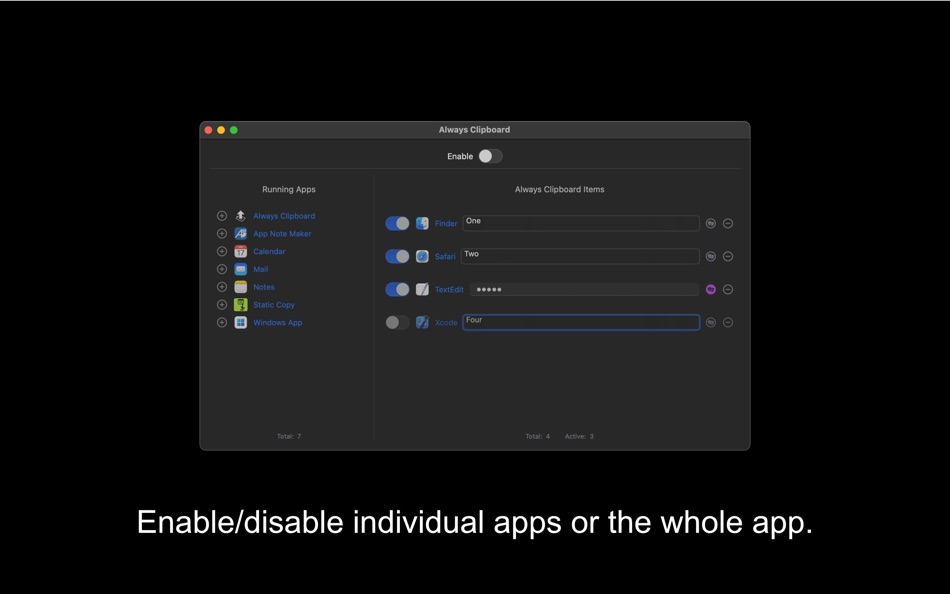Image resolution: width=950 pixels, height=594 pixels.
Task: Toggle masked text for the Safari item
Action: click(x=710, y=256)
